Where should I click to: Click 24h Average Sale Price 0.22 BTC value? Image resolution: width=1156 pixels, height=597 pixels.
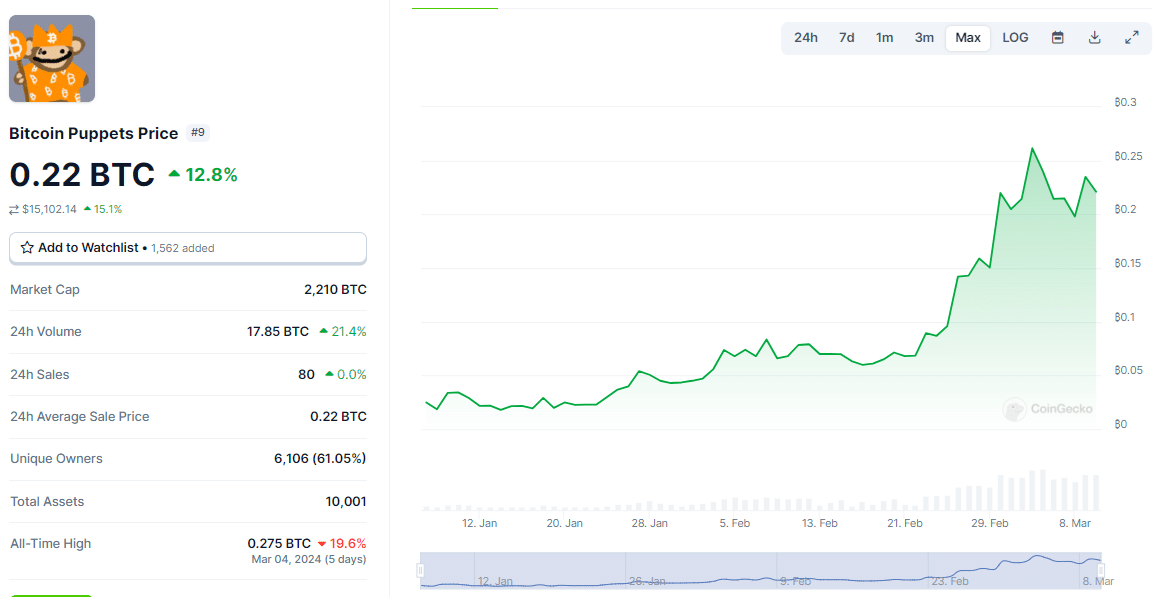point(338,416)
